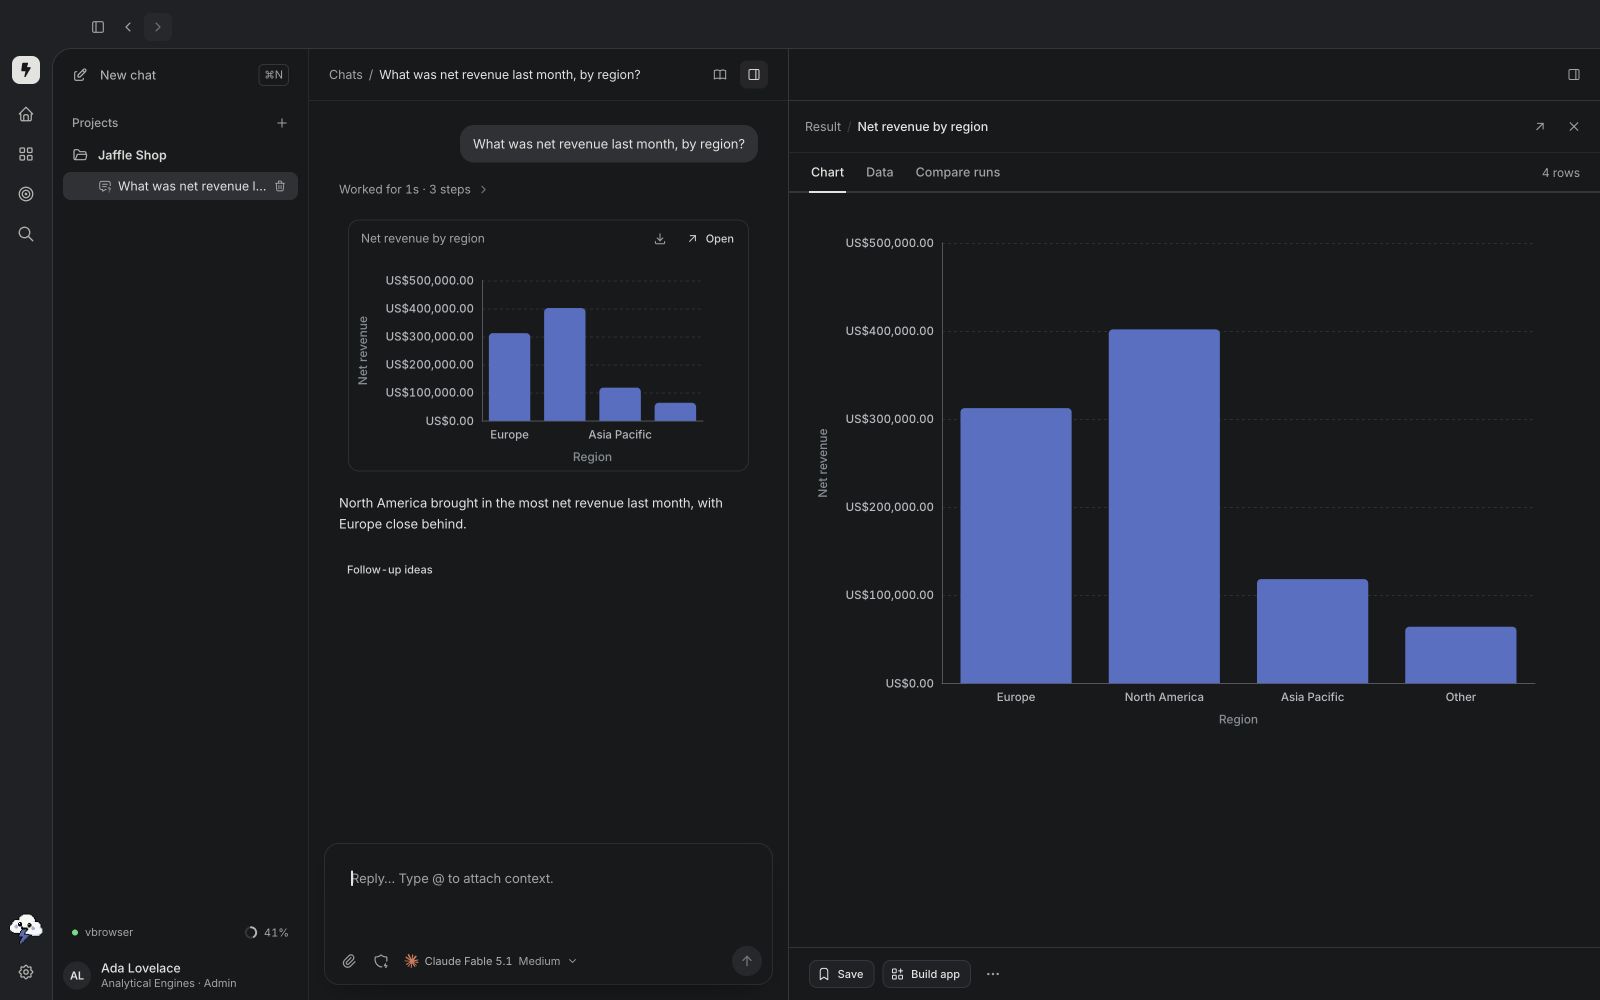The width and height of the screenshot is (1600, 1000).
Task: Click the user message bubble
Action: point(609,144)
